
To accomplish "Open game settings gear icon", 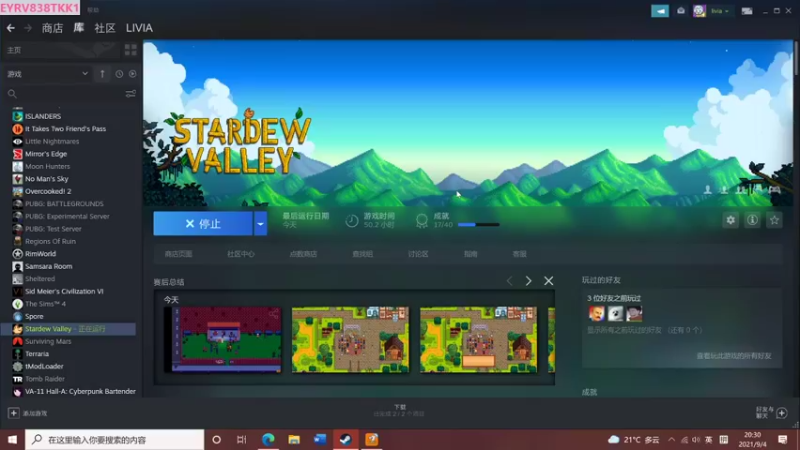I will pyautogui.click(x=731, y=220).
